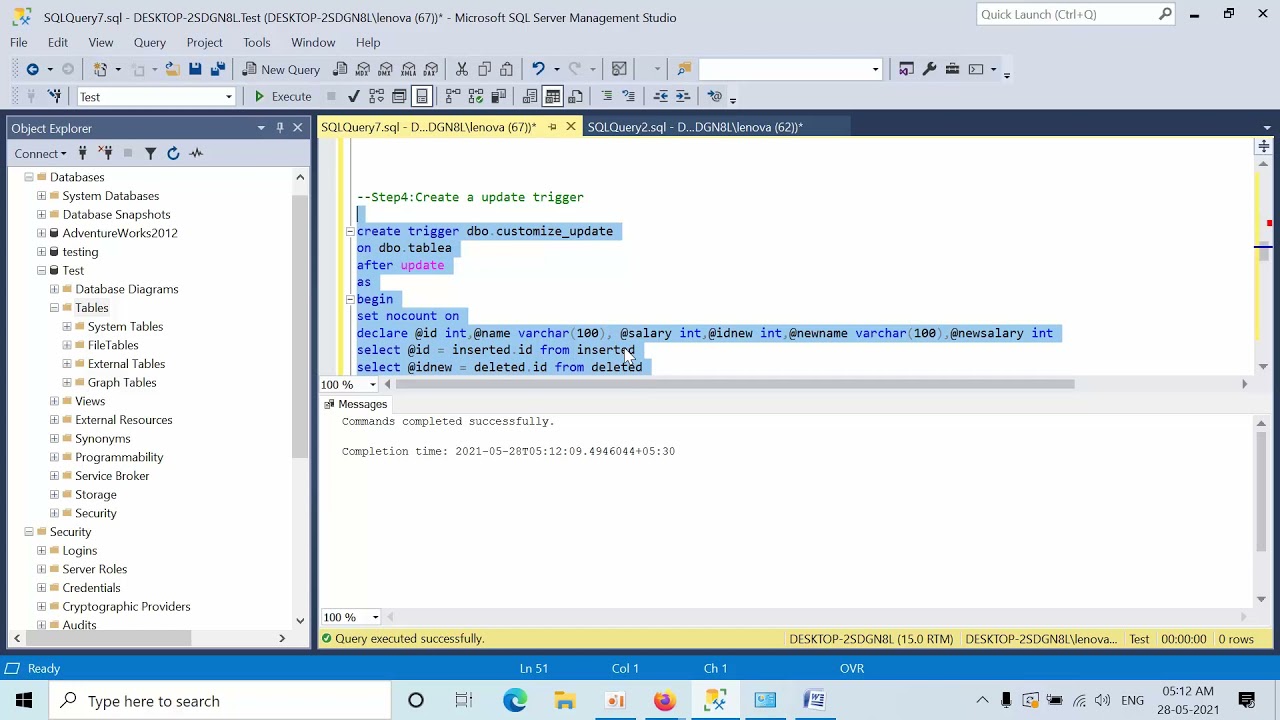
Task: Start a DAX query from toolbar
Action: point(431,69)
